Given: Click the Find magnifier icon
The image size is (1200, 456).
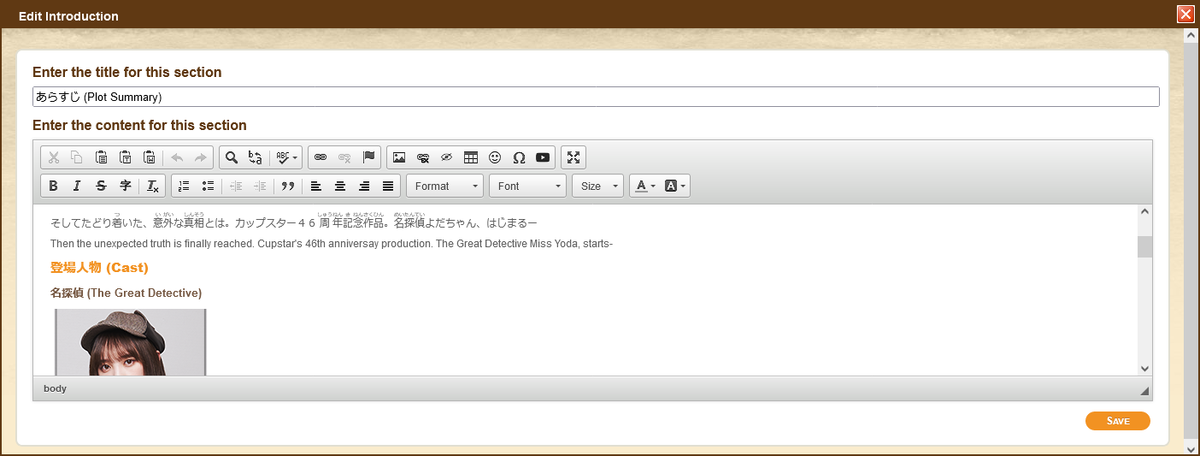Looking at the screenshot, I should click(x=231, y=157).
